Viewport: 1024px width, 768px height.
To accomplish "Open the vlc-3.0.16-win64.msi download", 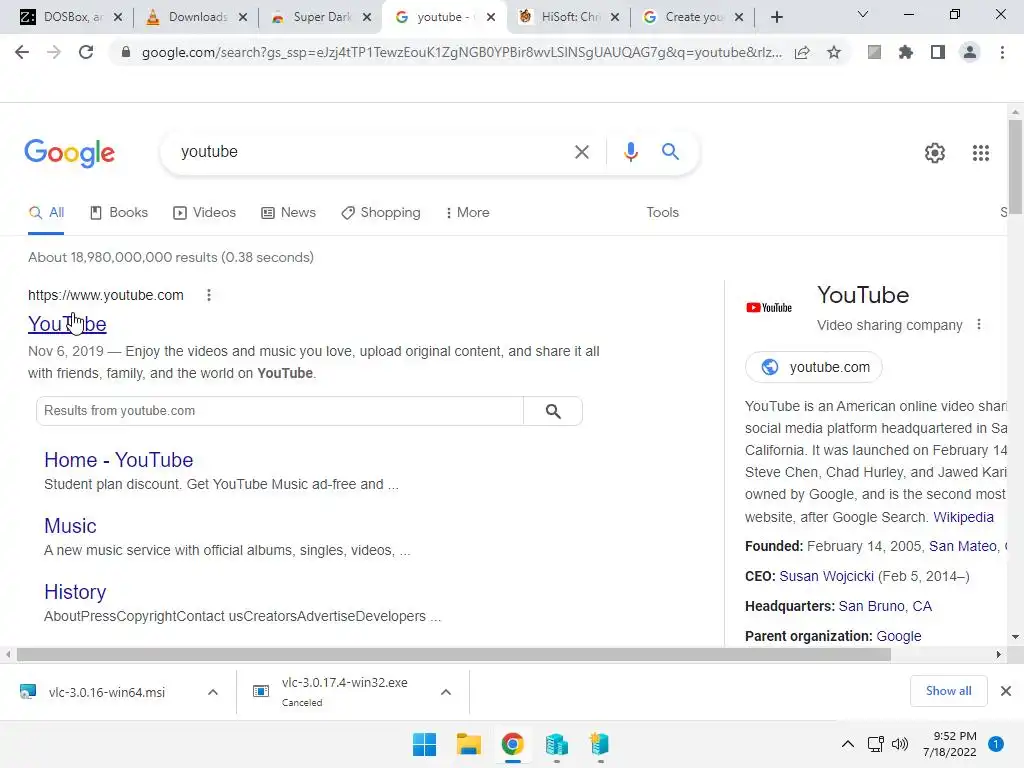I will (106, 692).
